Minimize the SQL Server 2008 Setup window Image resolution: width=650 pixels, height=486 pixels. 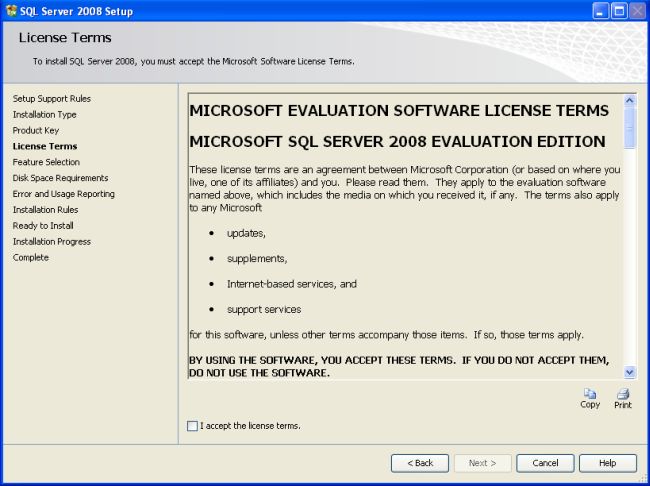coord(601,11)
